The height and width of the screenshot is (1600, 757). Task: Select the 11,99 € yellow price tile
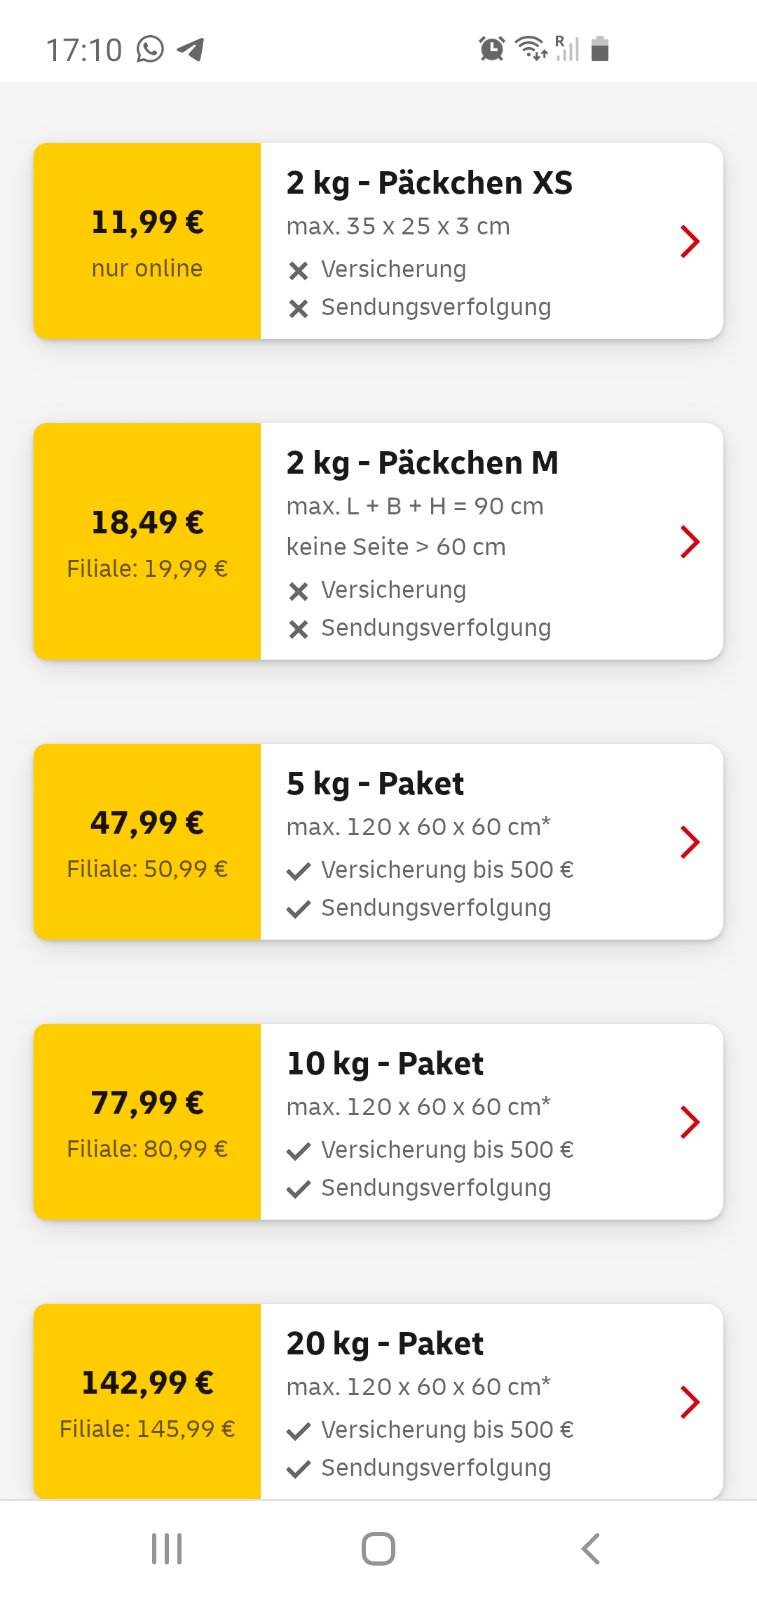pos(147,241)
